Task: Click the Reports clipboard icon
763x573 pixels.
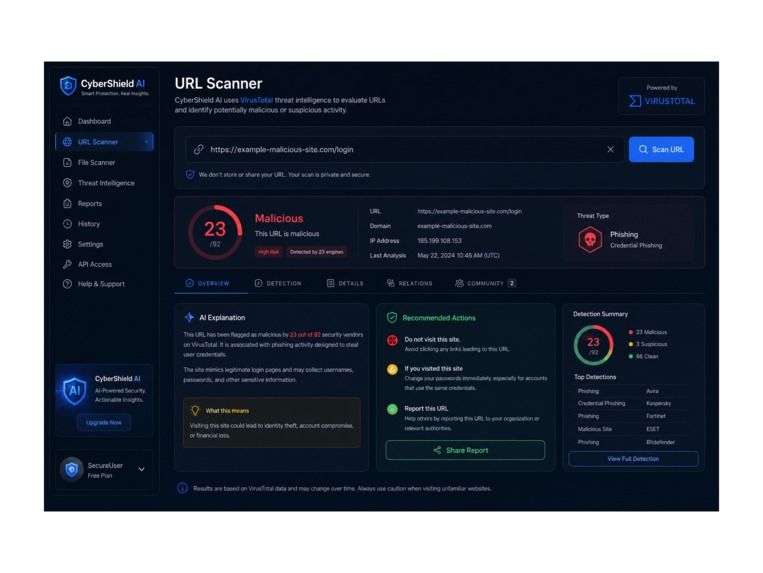Action: click(67, 203)
